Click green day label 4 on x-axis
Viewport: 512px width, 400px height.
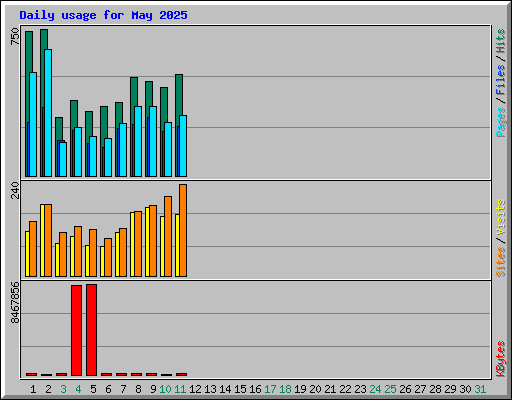click(x=78, y=389)
